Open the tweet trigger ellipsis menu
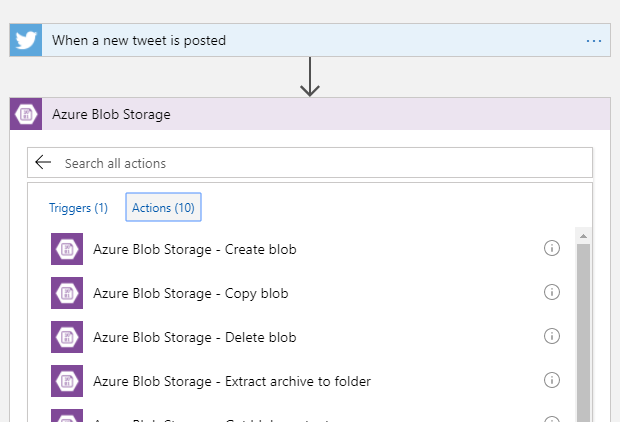 click(594, 41)
